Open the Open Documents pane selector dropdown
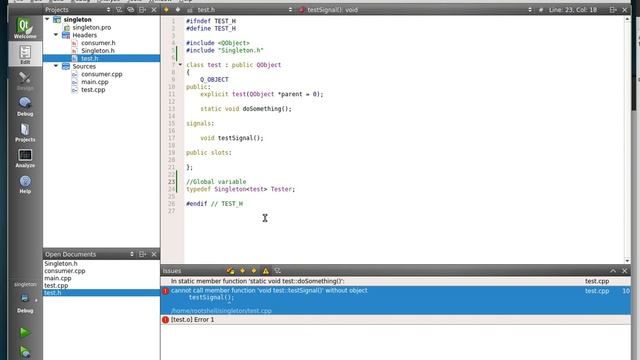This screenshot has height=360, width=640. tap(89, 254)
